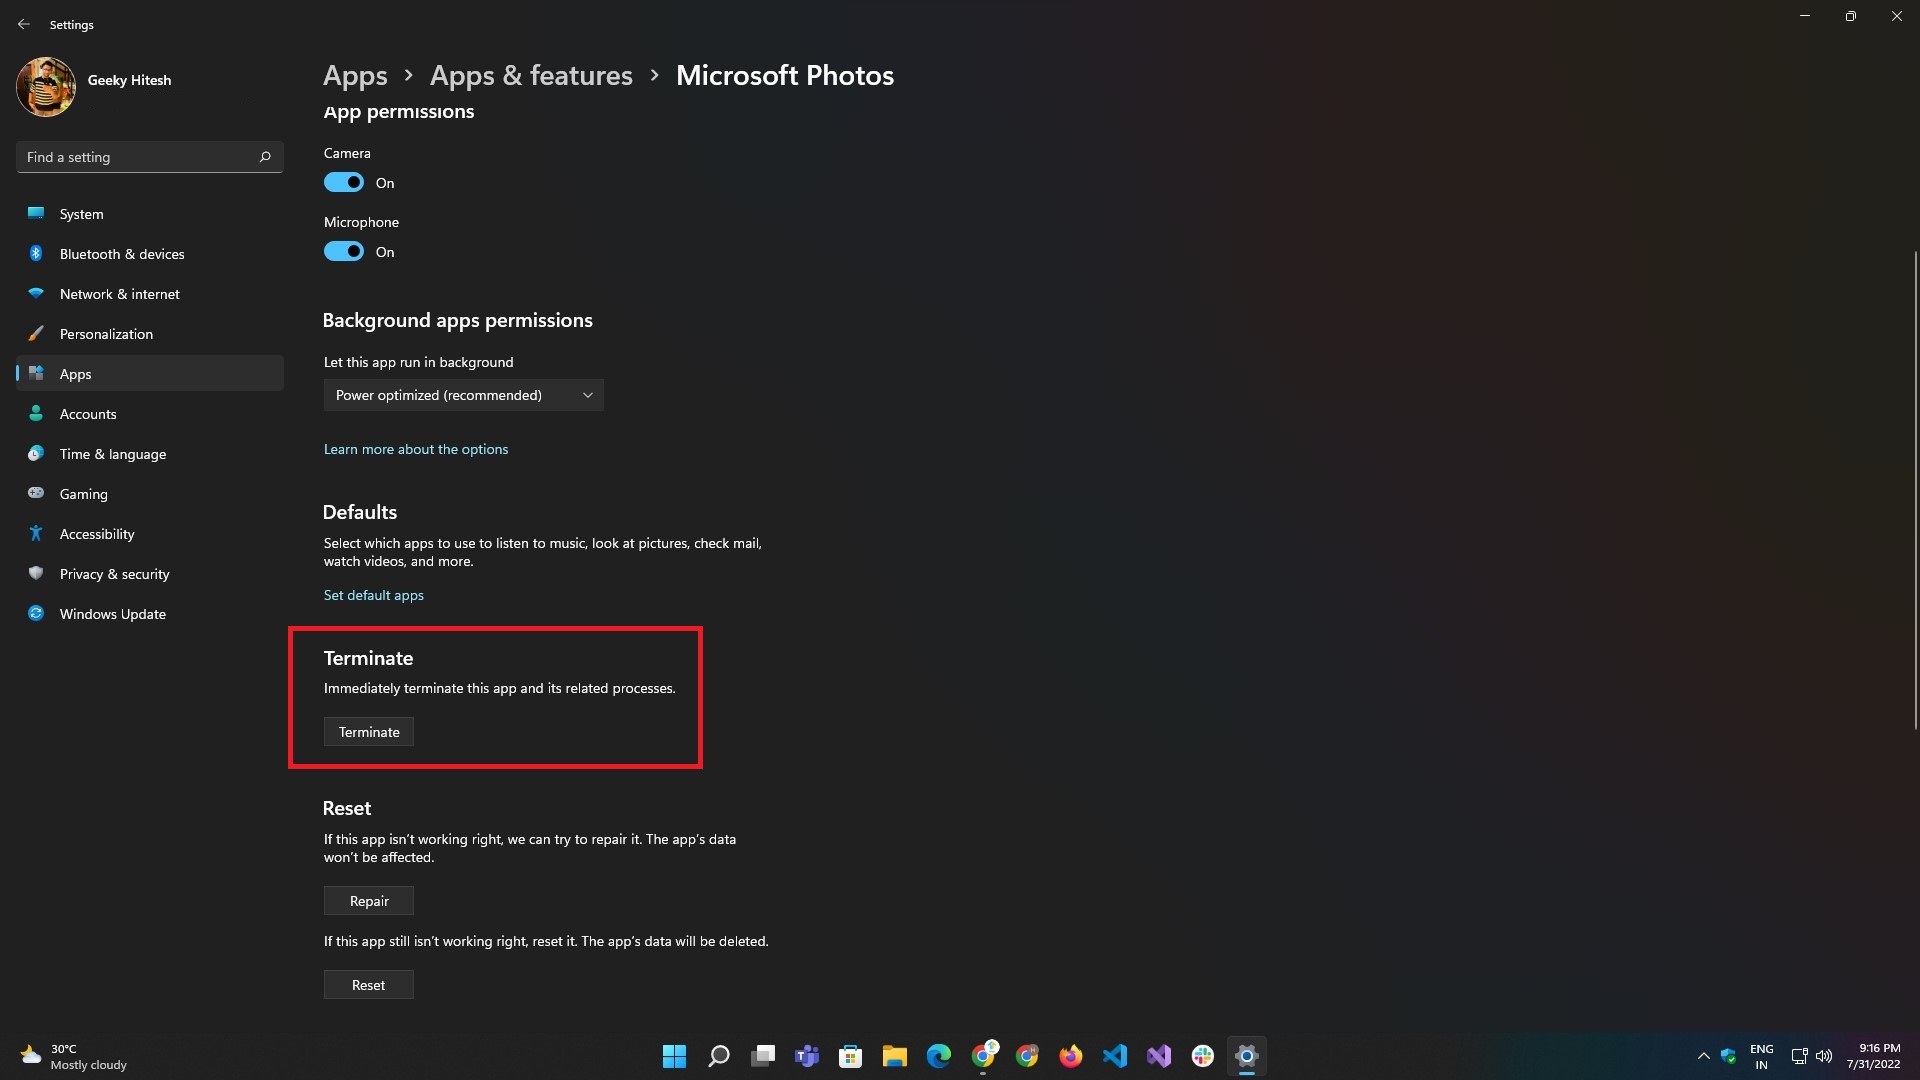Image resolution: width=1920 pixels, height=1080 pixels.
Task: Expand hidden icons in the system tray
Action: (x=1704, y=1055)
